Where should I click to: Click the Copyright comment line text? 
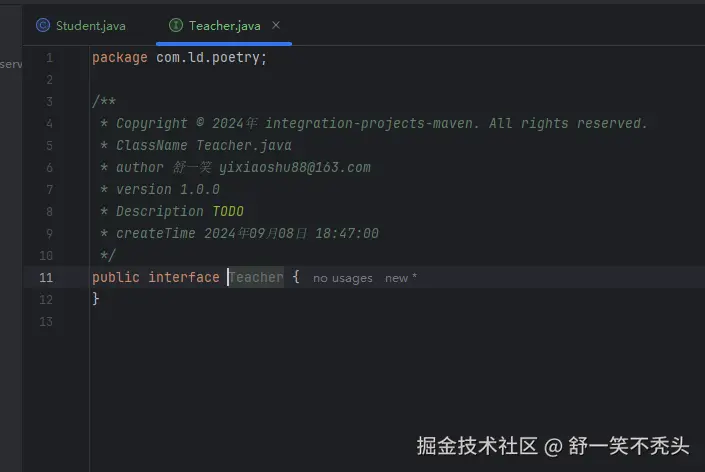pyautogui.click(x=382, y=124)
